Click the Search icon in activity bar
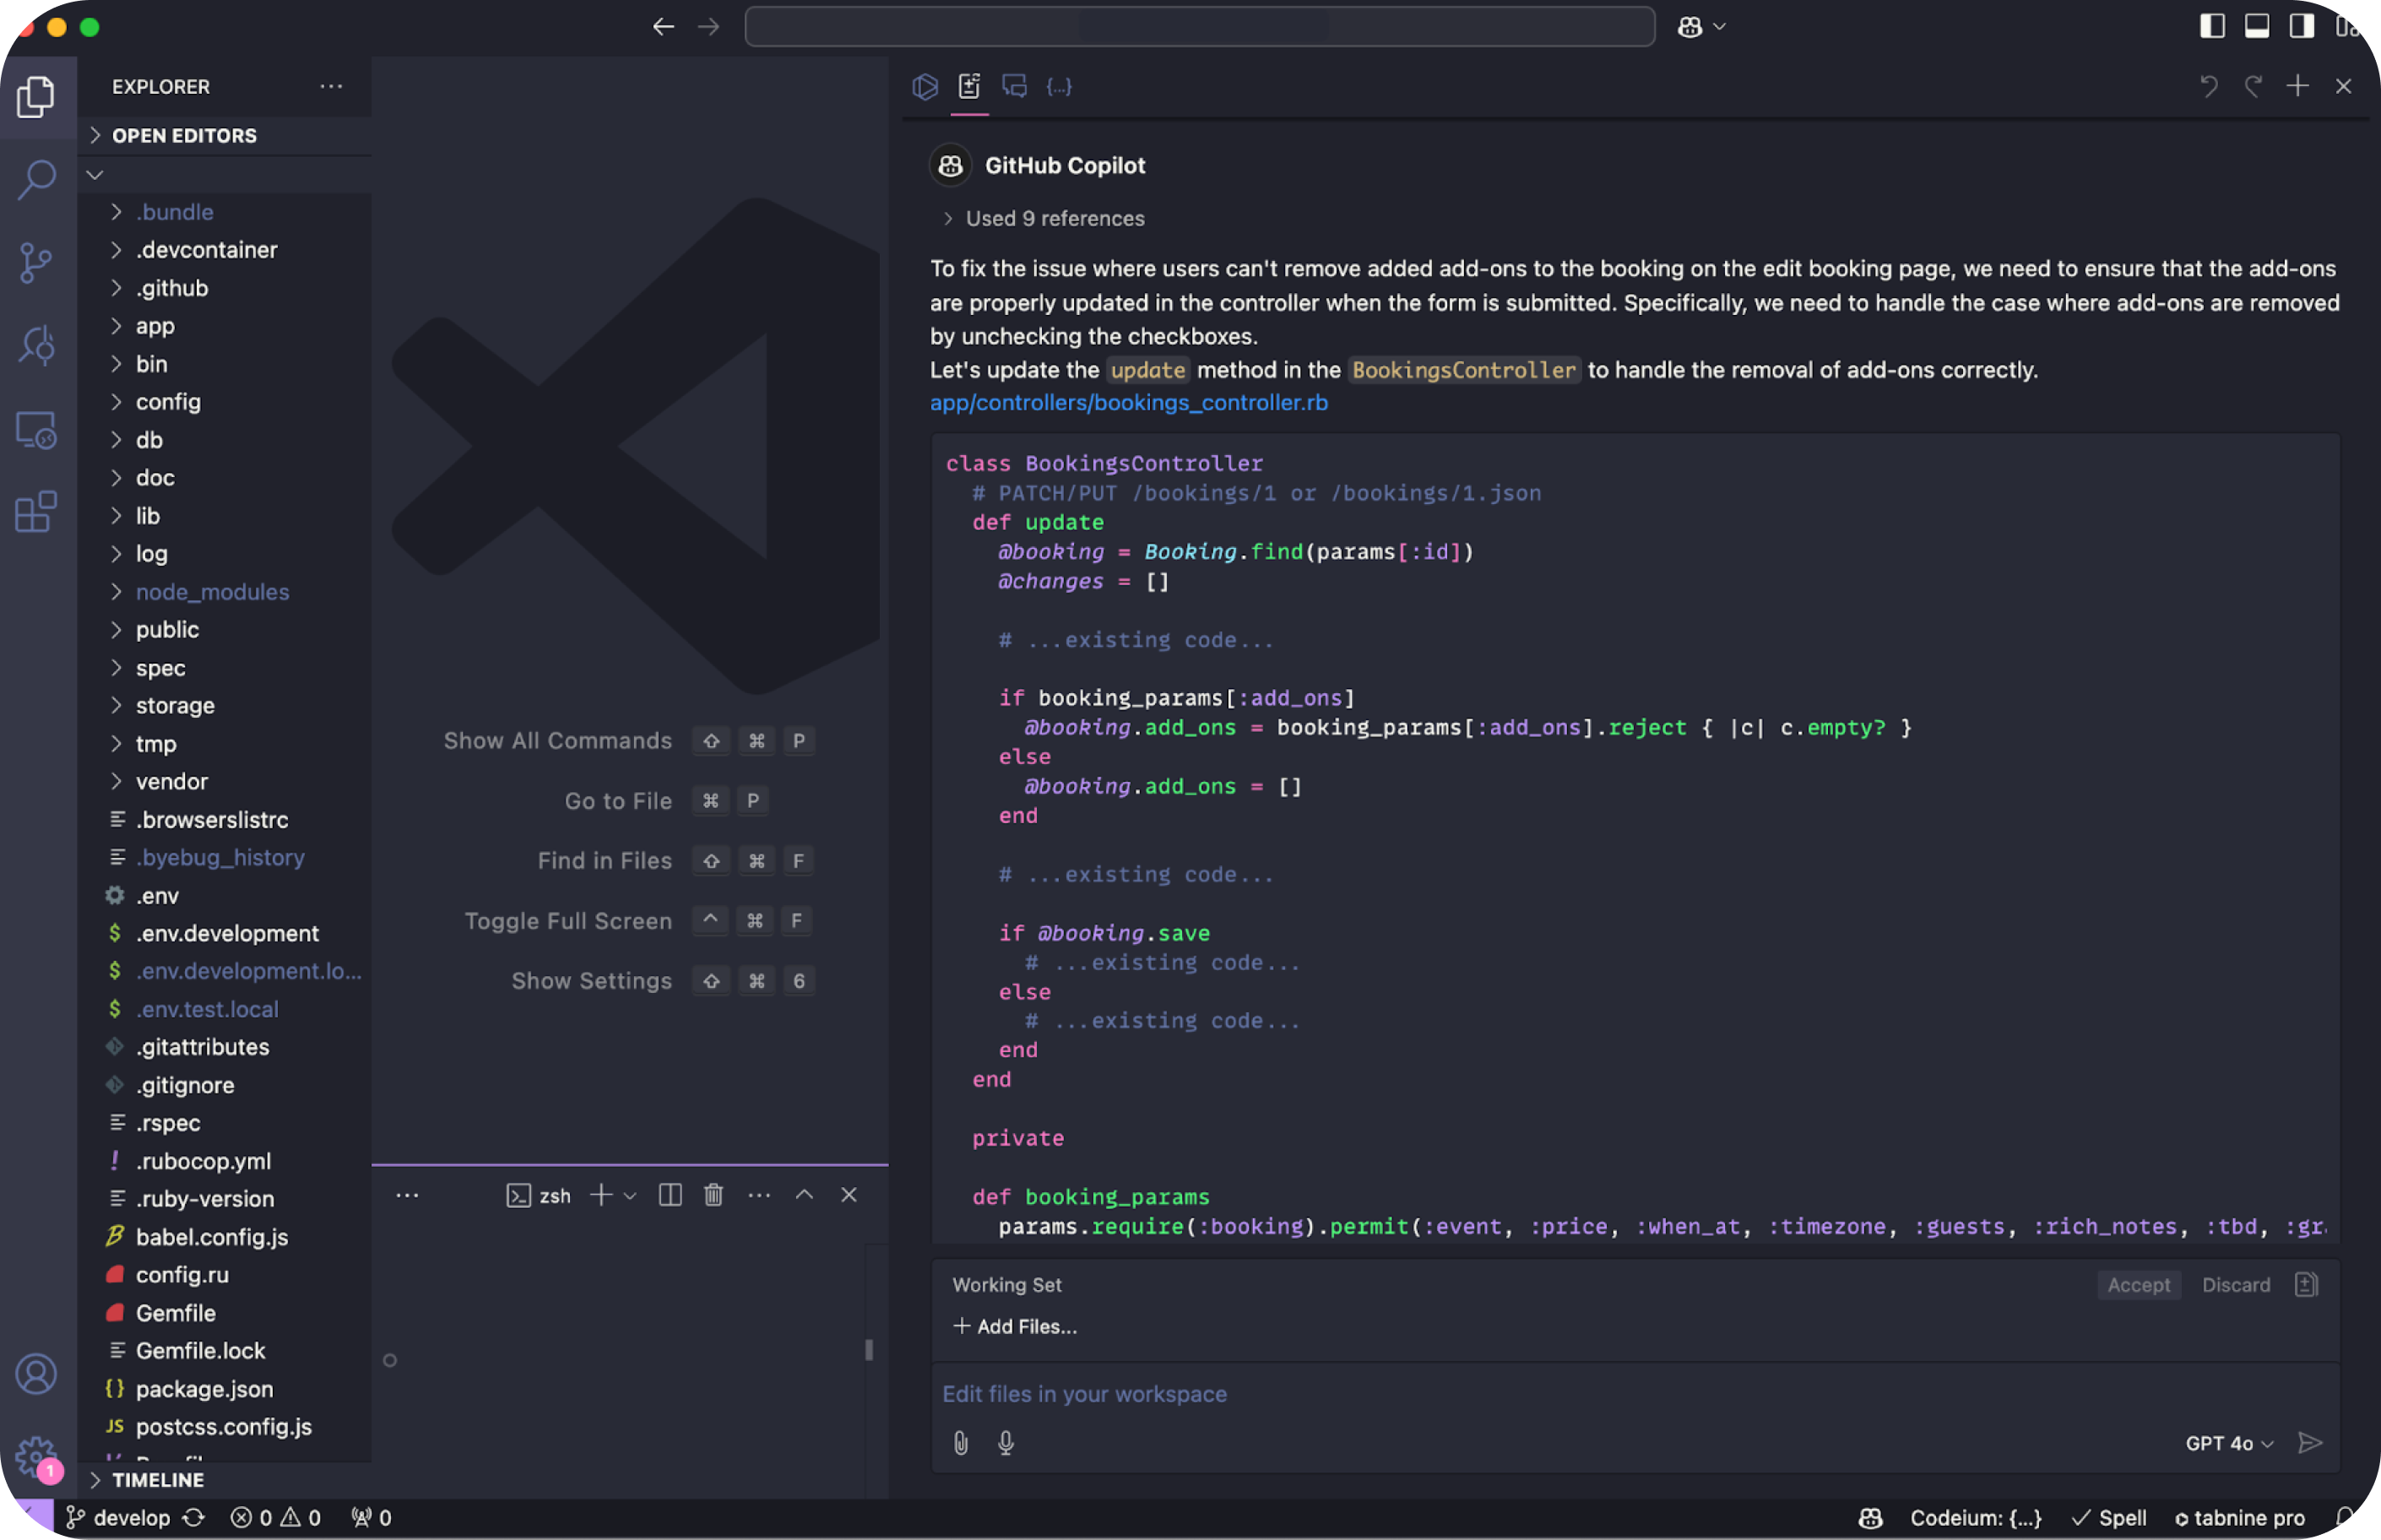 [x=36, y=180]
